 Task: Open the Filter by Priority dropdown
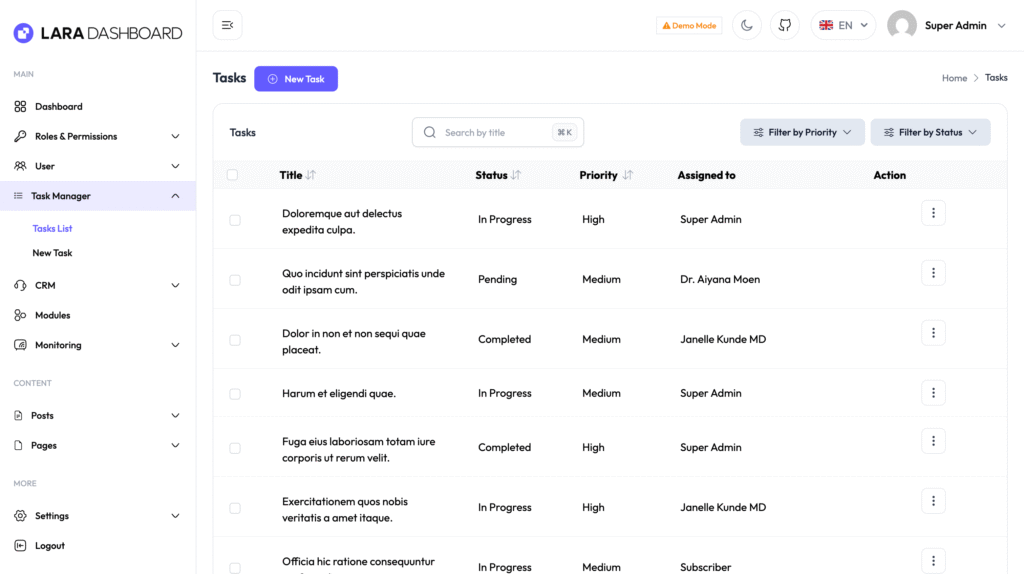(x=802, y=133)
